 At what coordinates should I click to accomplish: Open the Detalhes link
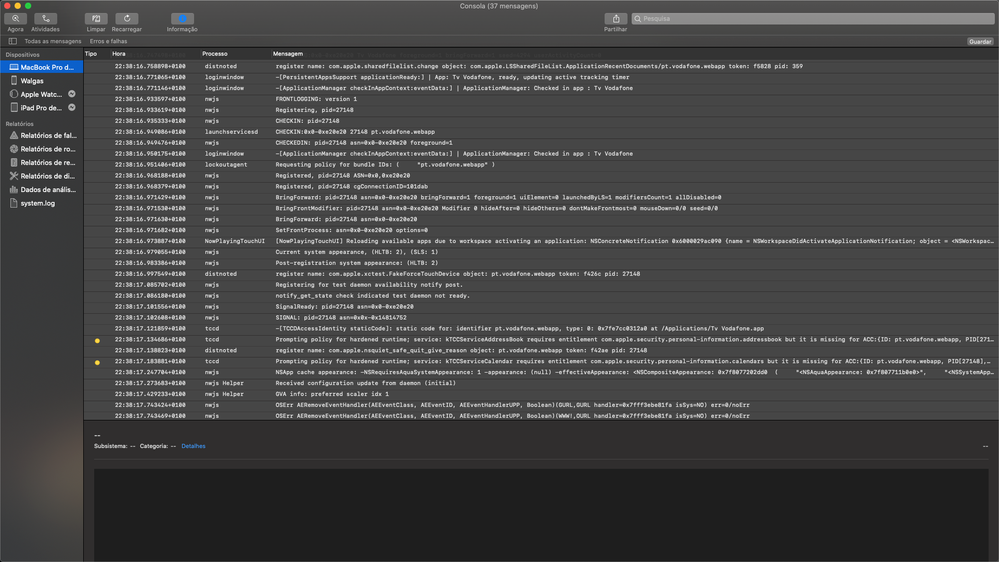tap(193, 446)
